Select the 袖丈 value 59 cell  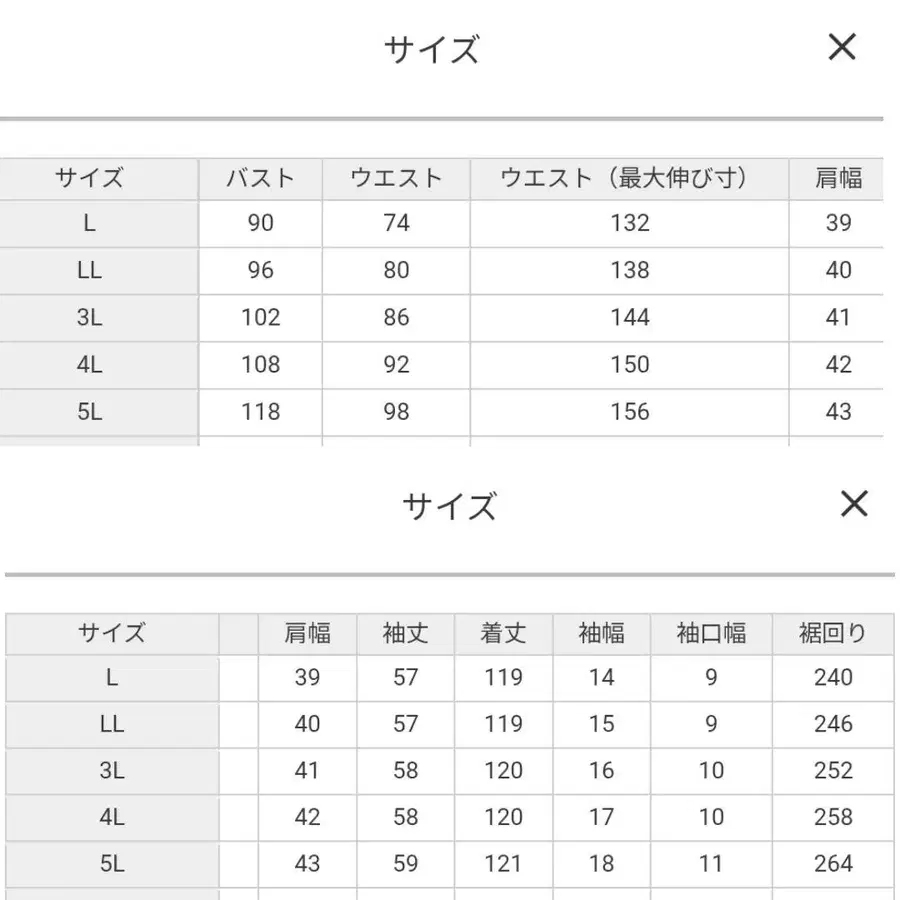(405, 864)
